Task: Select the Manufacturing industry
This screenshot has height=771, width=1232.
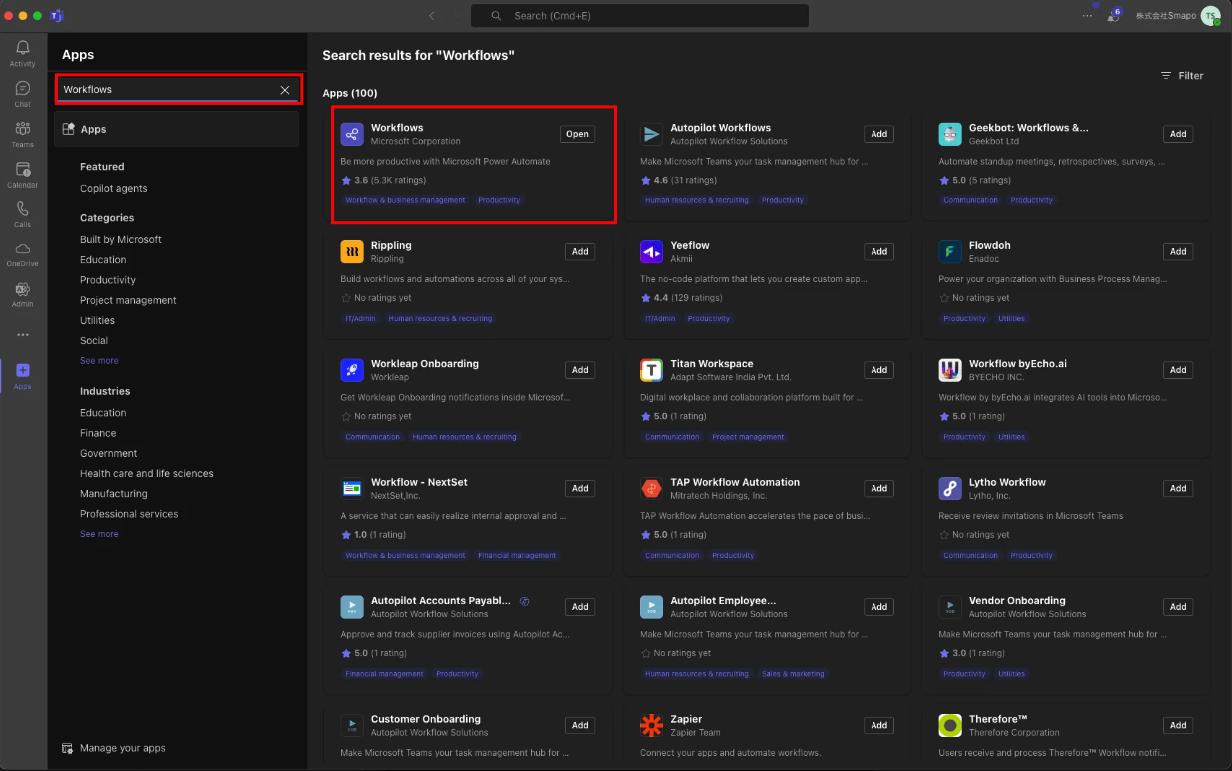Action: tap(113, 494)
